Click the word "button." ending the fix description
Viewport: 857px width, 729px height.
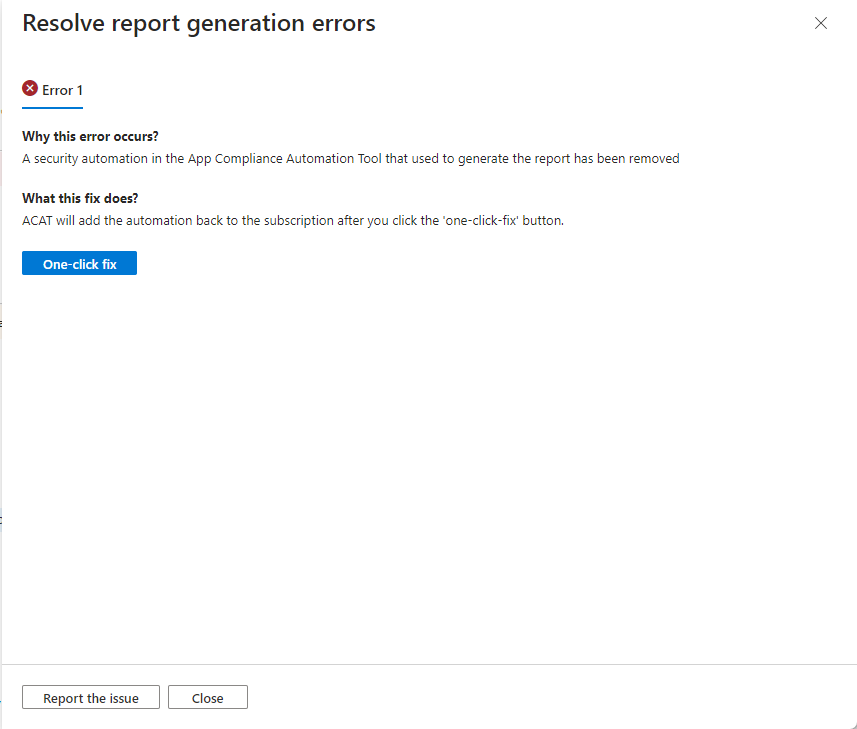(543, 220)
